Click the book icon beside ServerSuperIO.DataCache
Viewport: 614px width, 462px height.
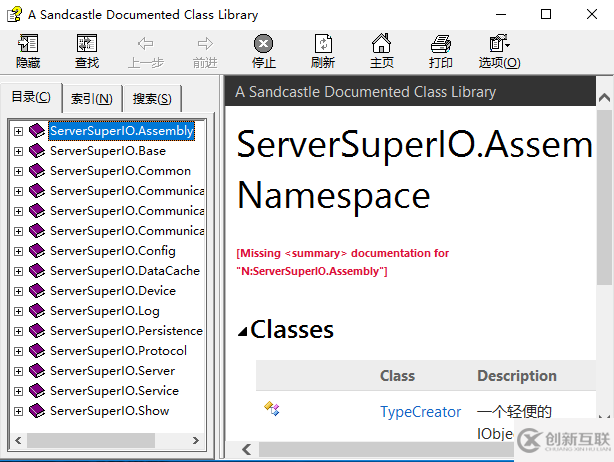click(x=37, y=271)
